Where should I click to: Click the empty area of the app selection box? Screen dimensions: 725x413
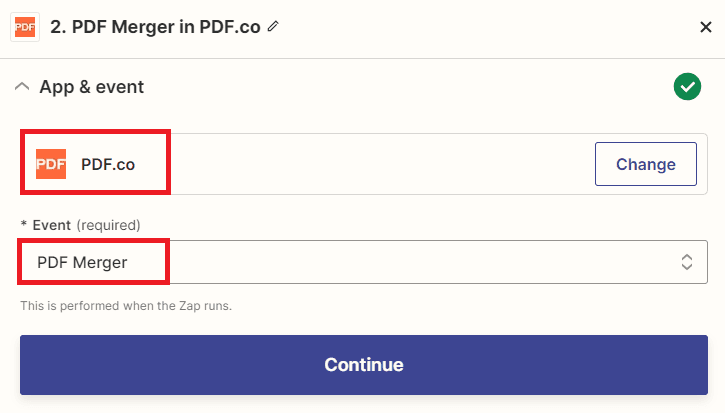click(380, 164)
